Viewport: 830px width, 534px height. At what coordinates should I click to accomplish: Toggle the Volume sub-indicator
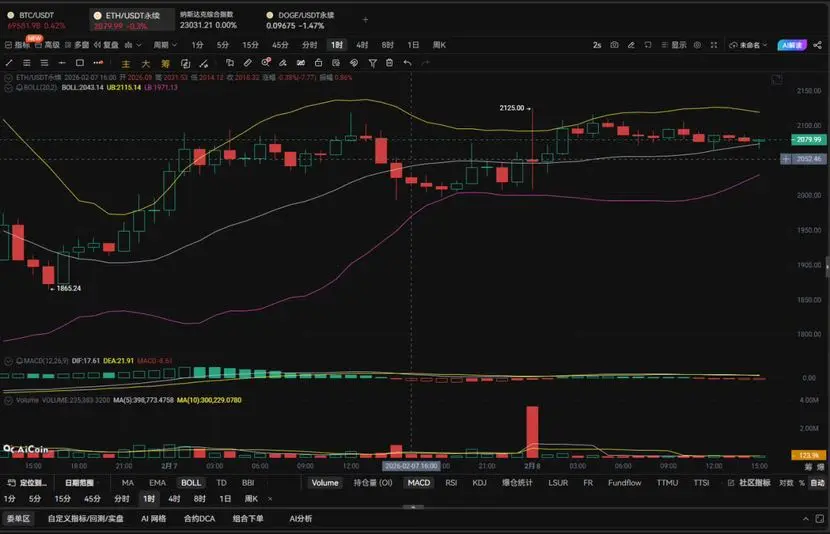[325, 483]
